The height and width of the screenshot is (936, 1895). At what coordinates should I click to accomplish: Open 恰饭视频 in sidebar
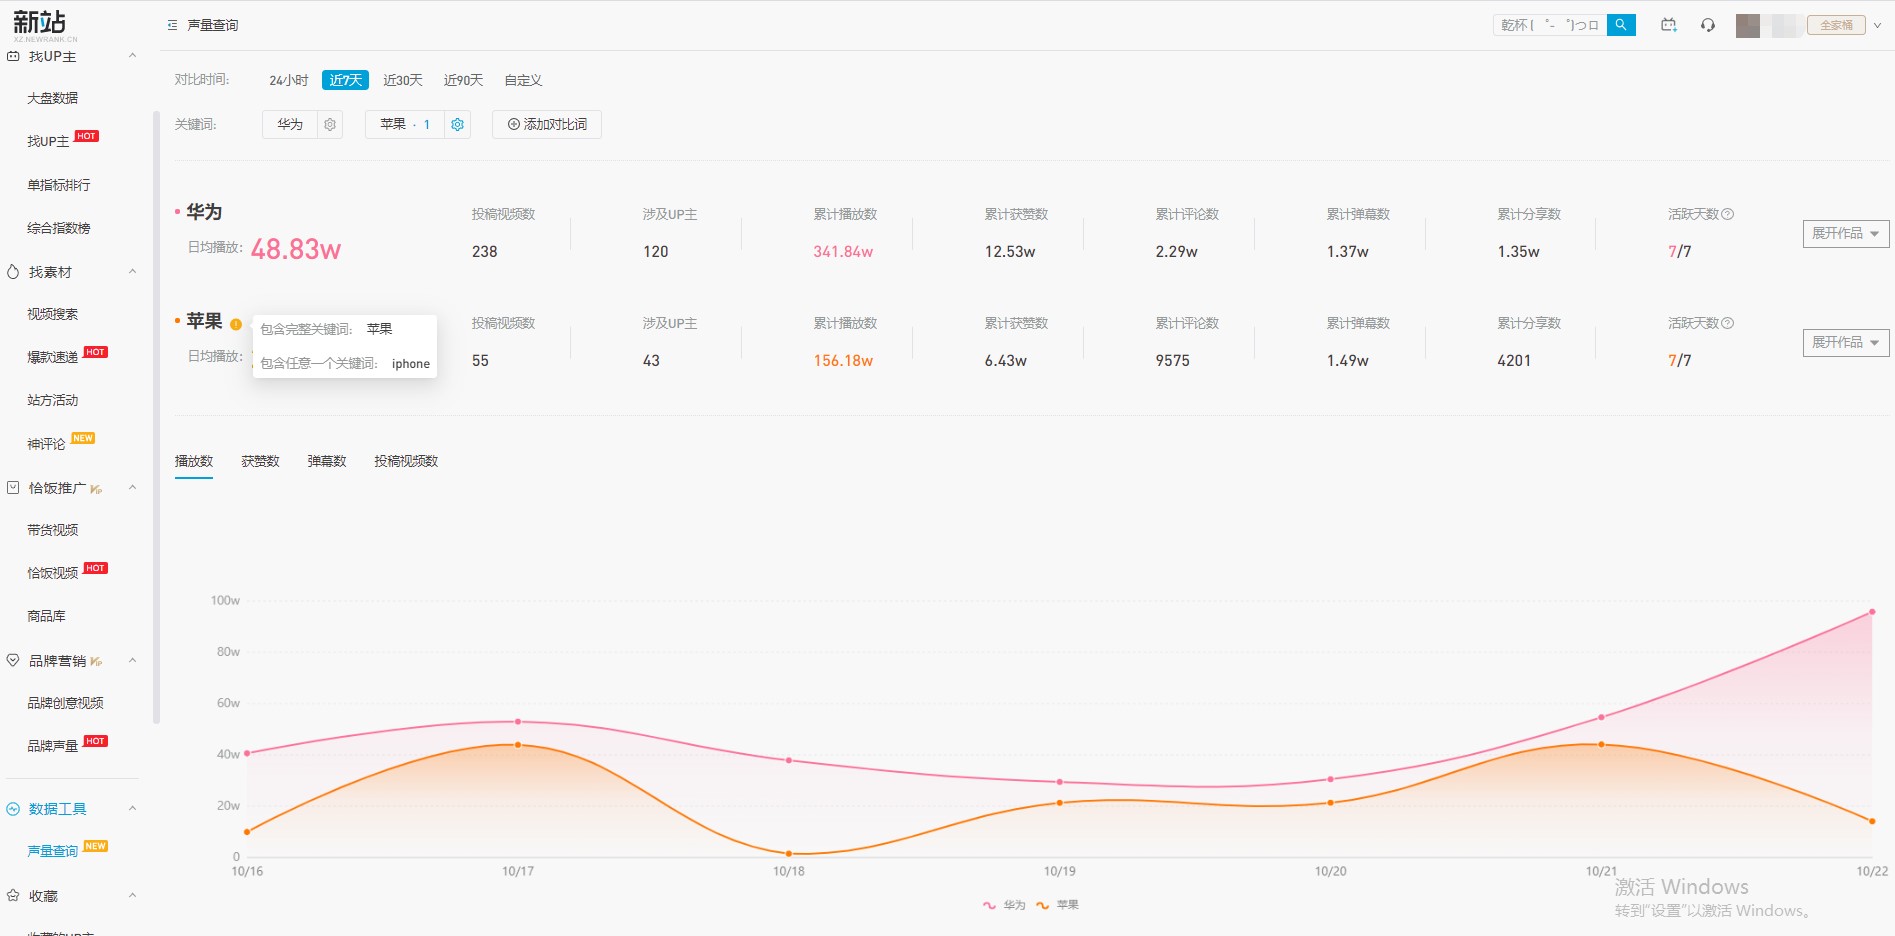click(53, 573)
